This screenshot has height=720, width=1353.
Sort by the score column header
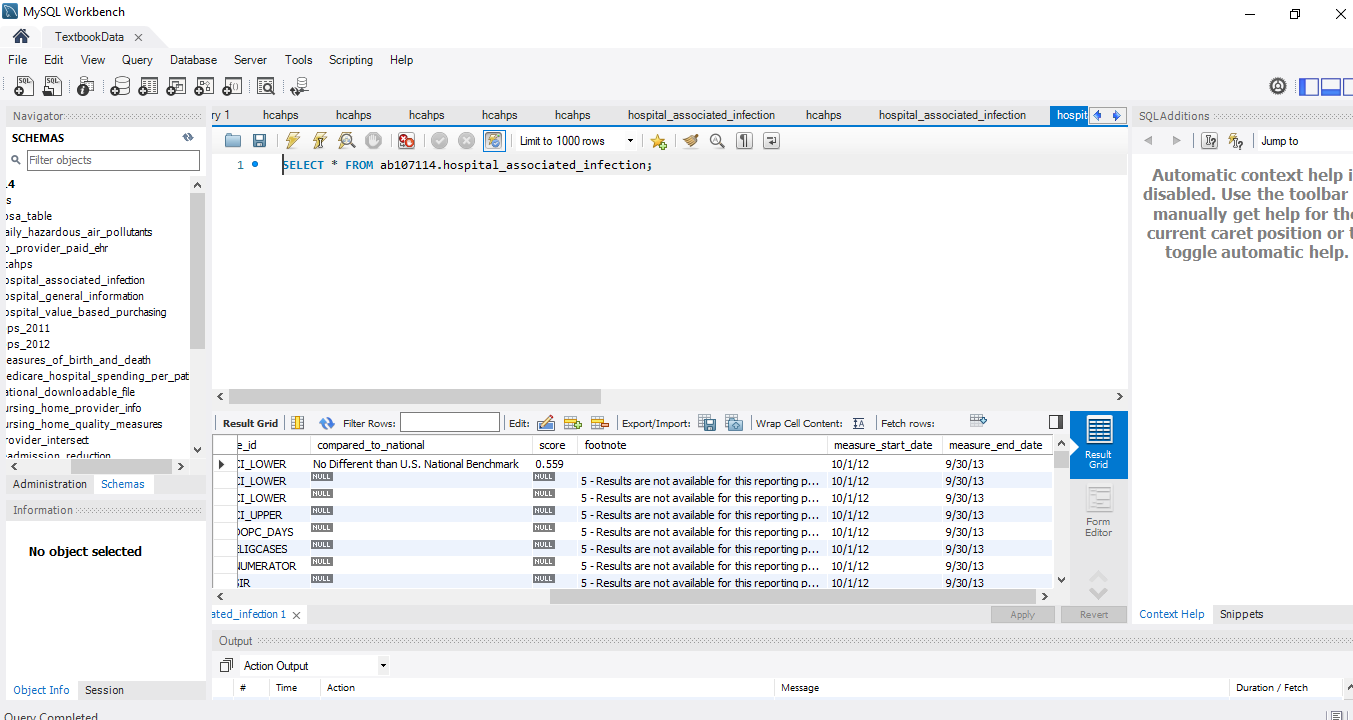pyautogui.click(x=552, y=445)
